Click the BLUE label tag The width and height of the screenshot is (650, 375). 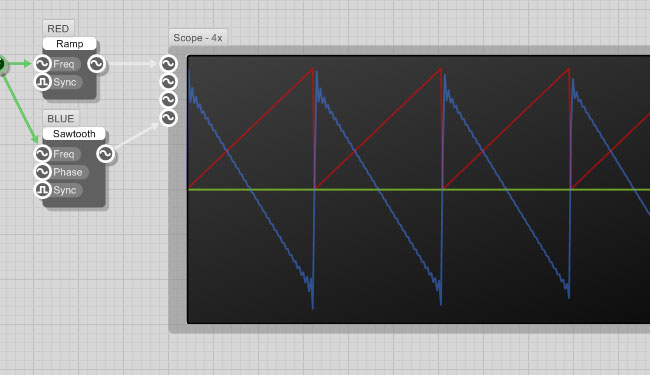61,119
